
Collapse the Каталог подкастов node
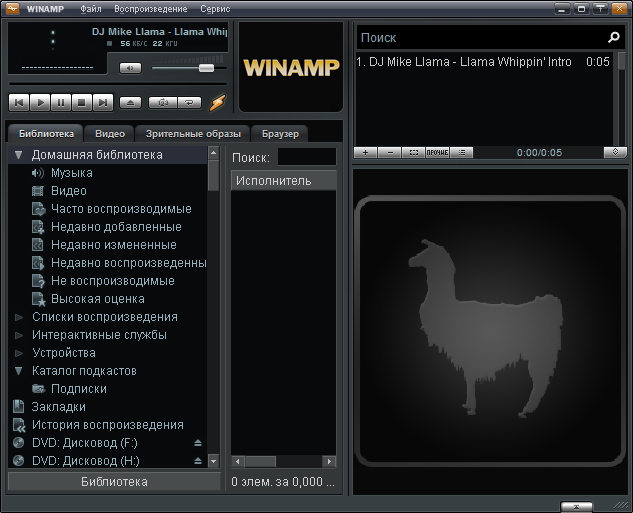click(19, 371)
